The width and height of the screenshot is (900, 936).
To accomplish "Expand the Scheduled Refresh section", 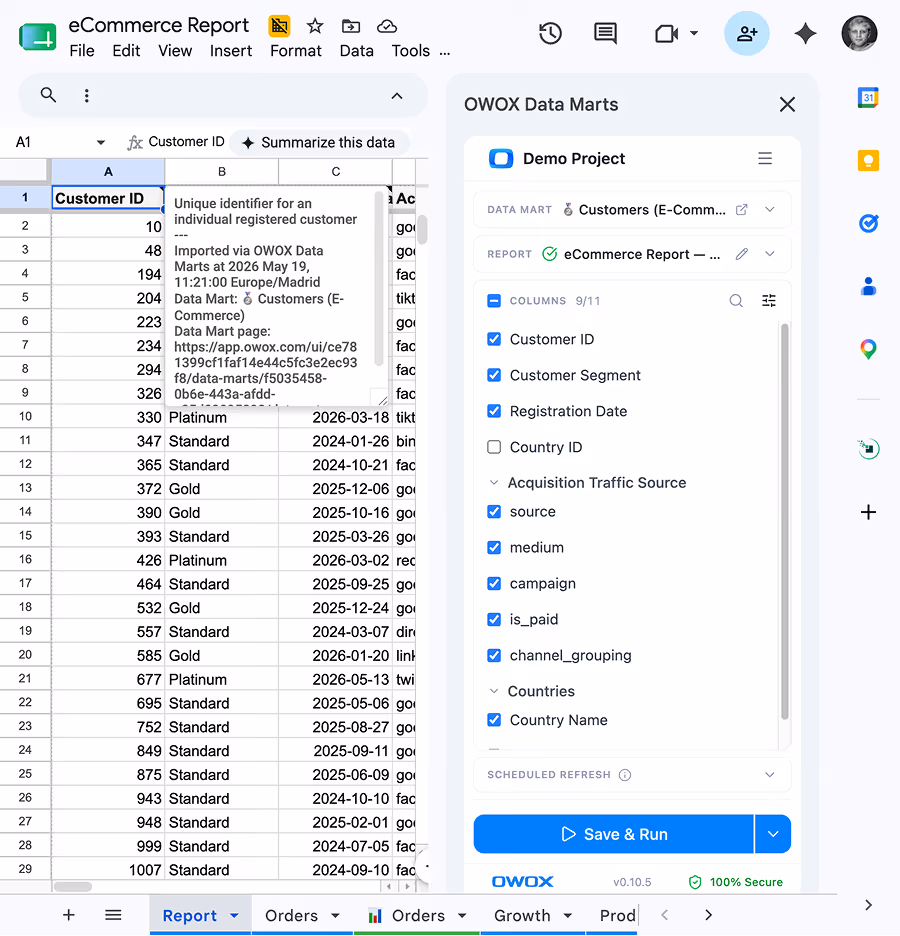I will coord(770,775).
